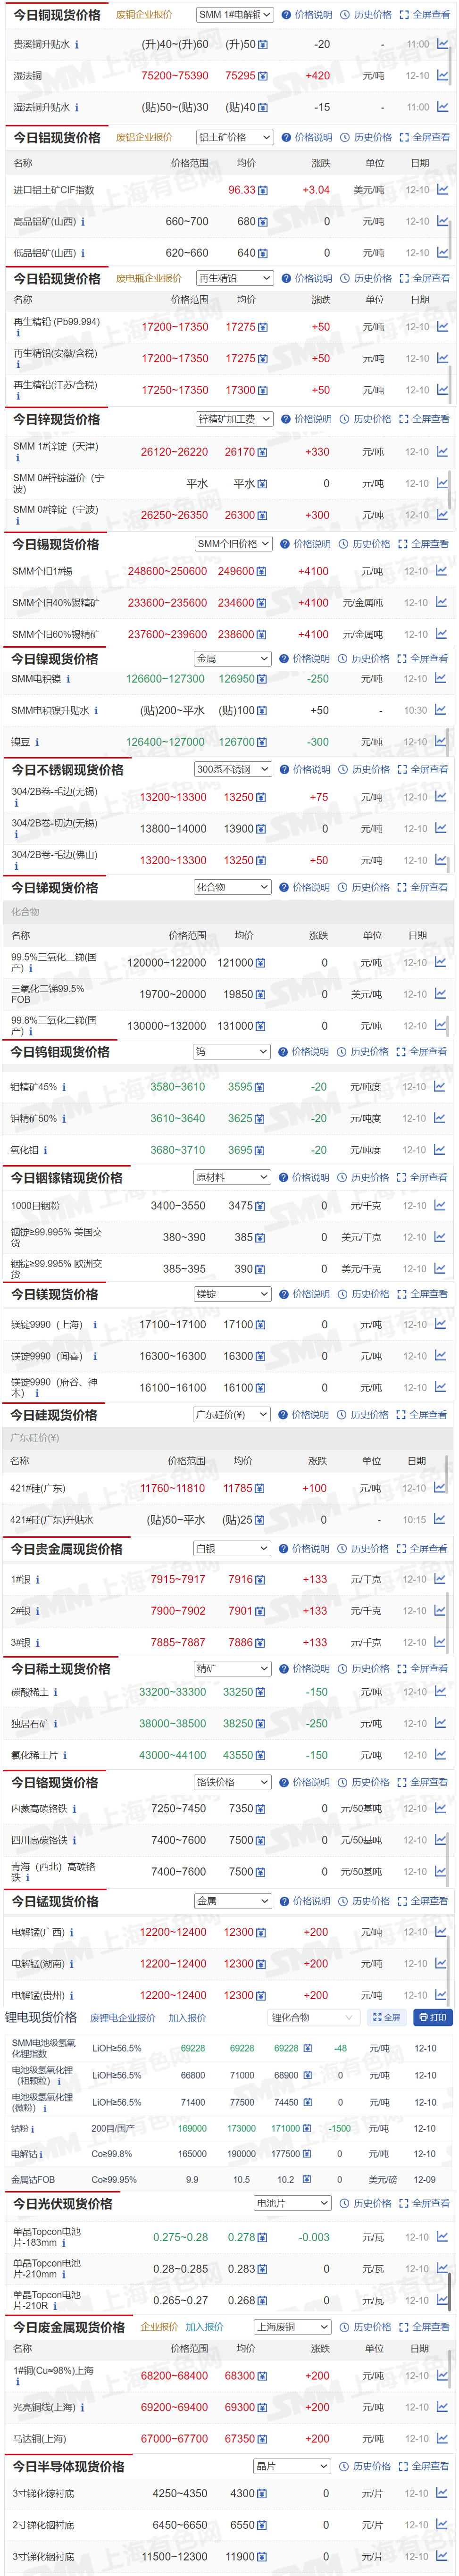Open 电池片 dropdown in photovoltaic section

click(292, 2203)
